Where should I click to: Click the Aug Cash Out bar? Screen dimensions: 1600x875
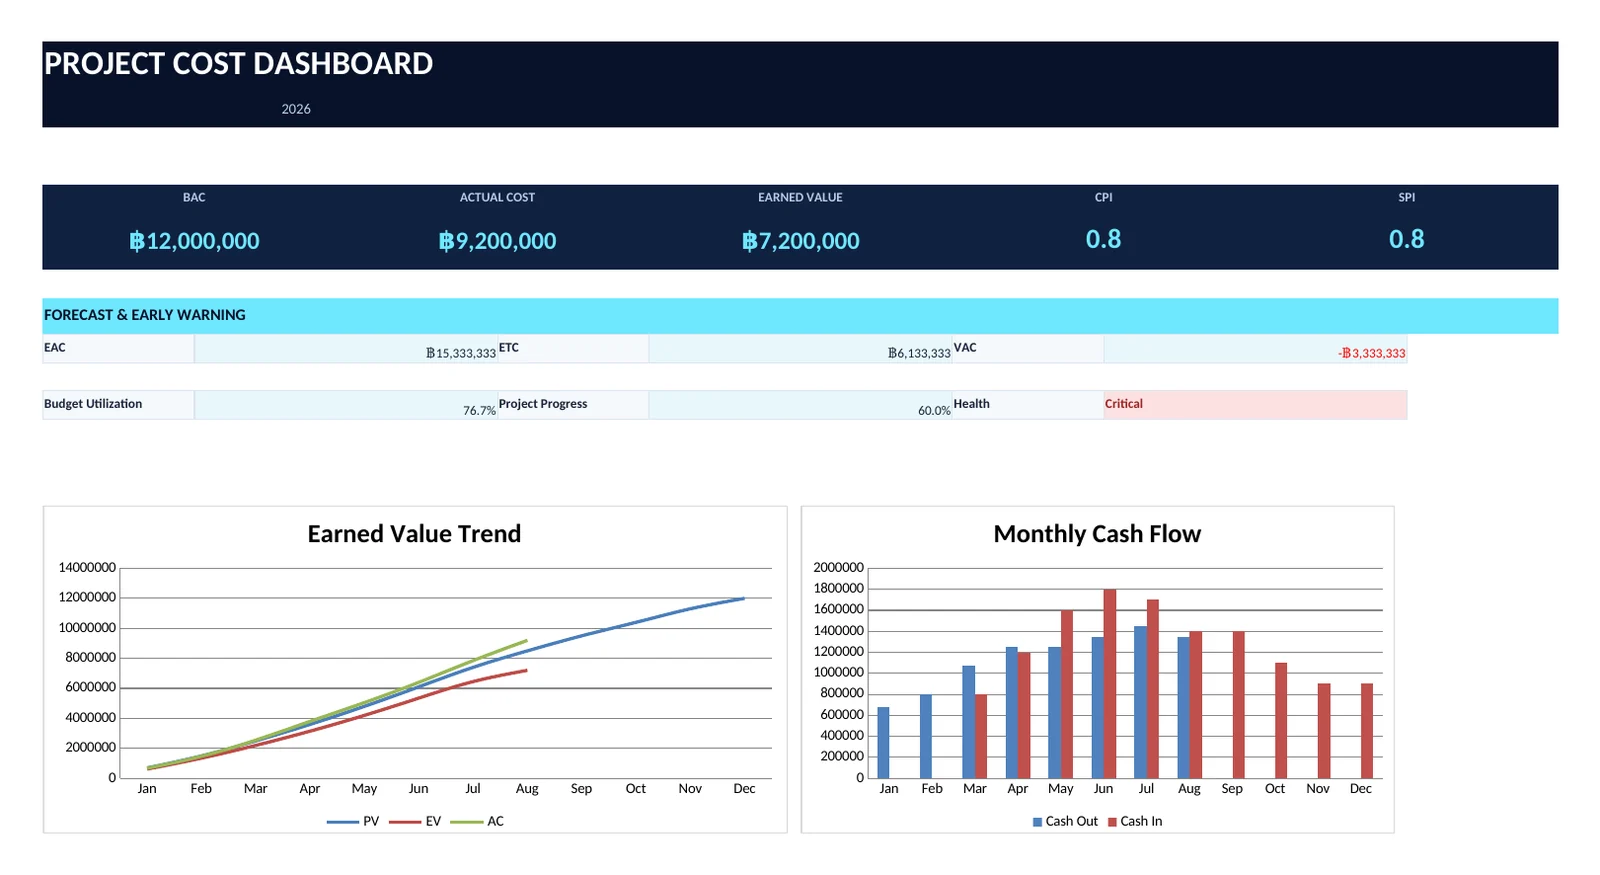tap(1184, 708)
